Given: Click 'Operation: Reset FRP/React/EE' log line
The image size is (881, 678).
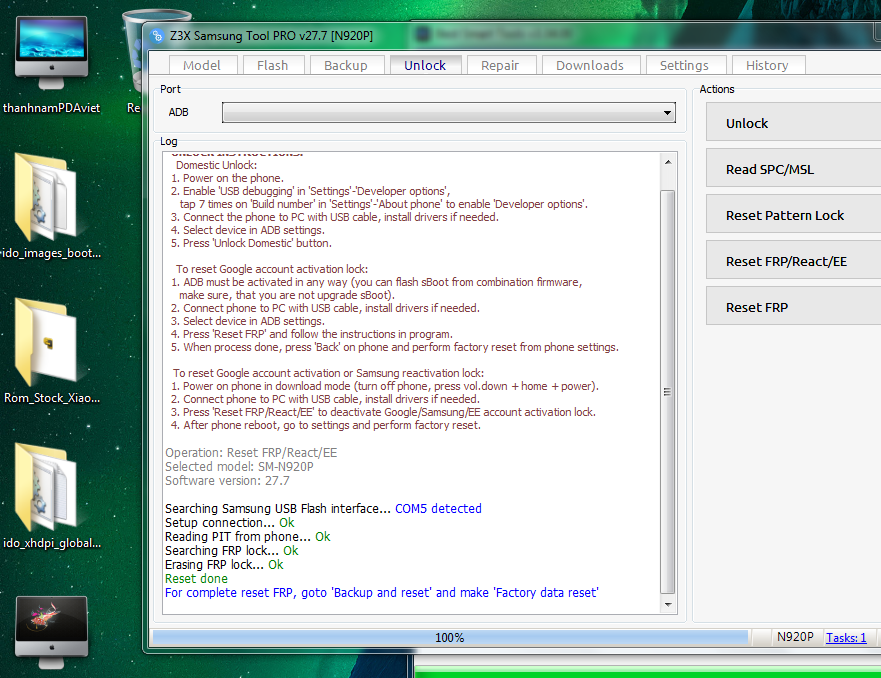Looking at the screenshot, I should (251, 453).
